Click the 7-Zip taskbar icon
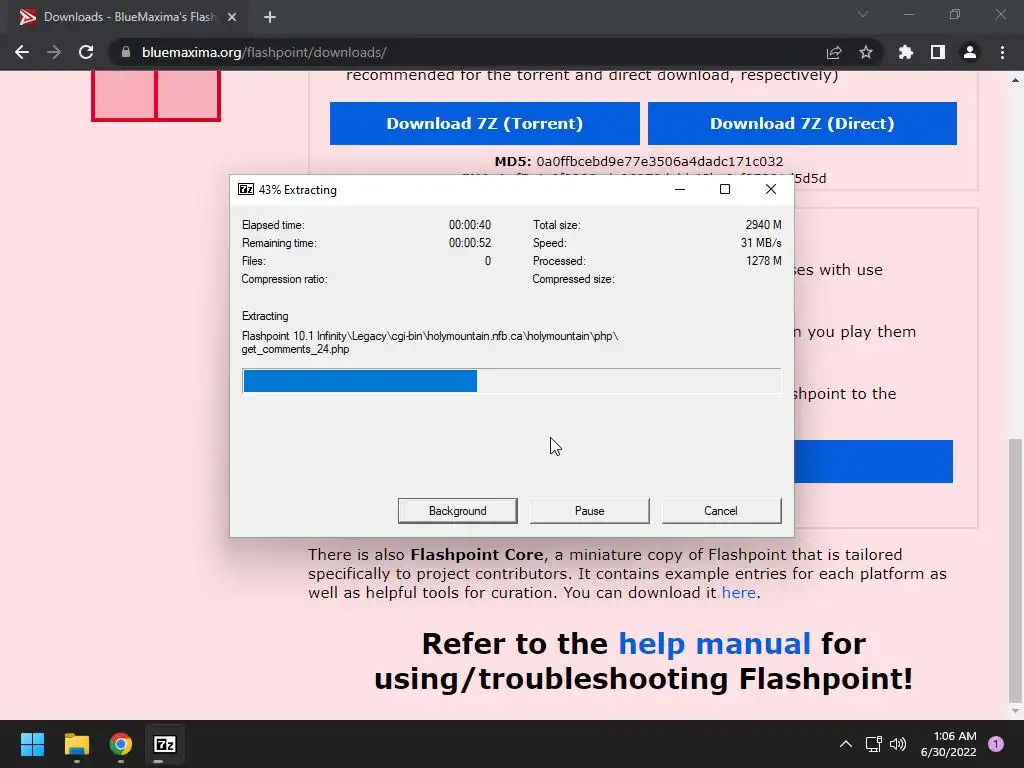 tap(165, 744)
